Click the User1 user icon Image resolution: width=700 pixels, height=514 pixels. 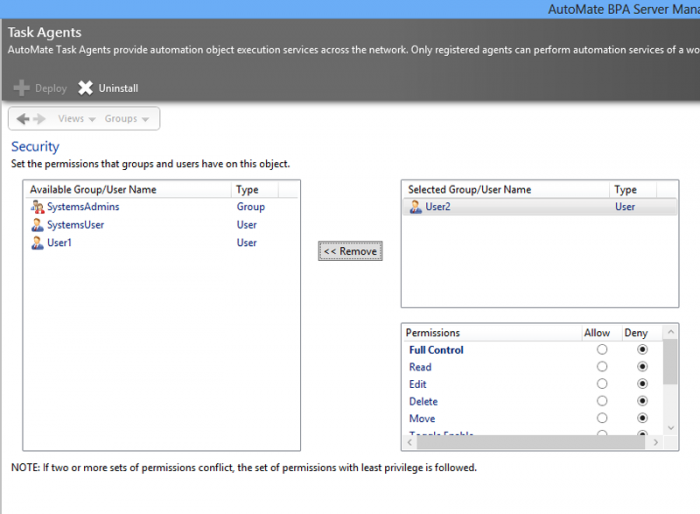tap(38, 243)
